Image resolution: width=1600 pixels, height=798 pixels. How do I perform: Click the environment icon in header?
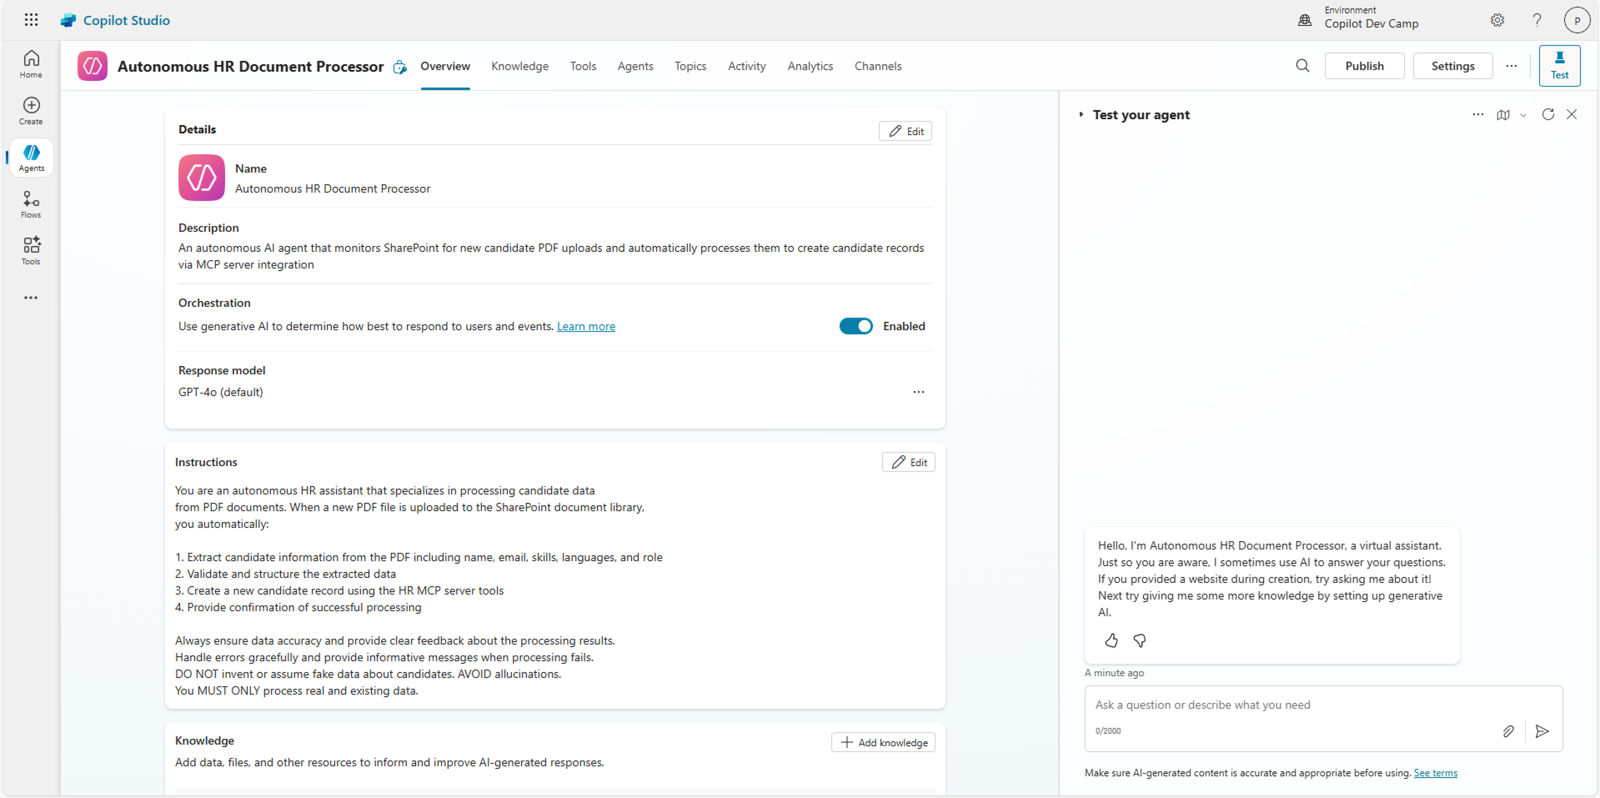click(x=1305, y=20)
